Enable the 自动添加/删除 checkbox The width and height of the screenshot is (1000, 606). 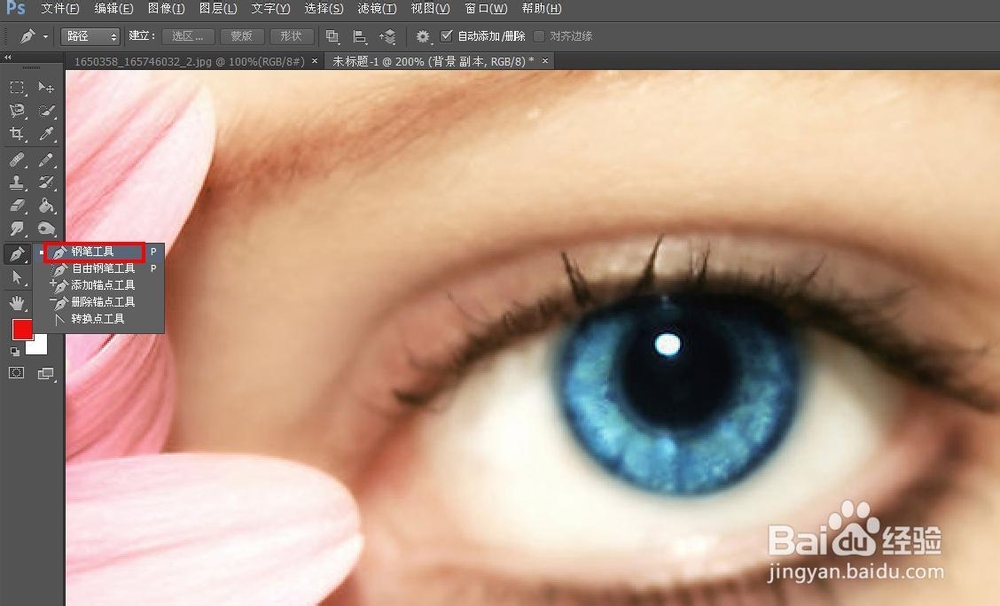tap(446, 36)
